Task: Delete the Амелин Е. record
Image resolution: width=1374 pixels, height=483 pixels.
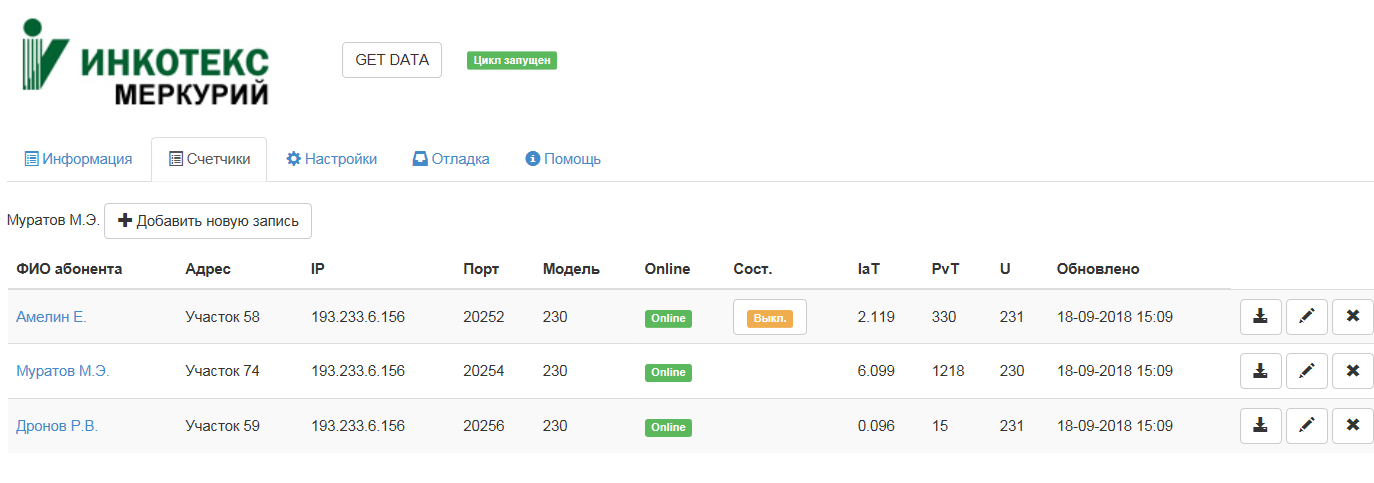Action: click(x=1353, y=317)
